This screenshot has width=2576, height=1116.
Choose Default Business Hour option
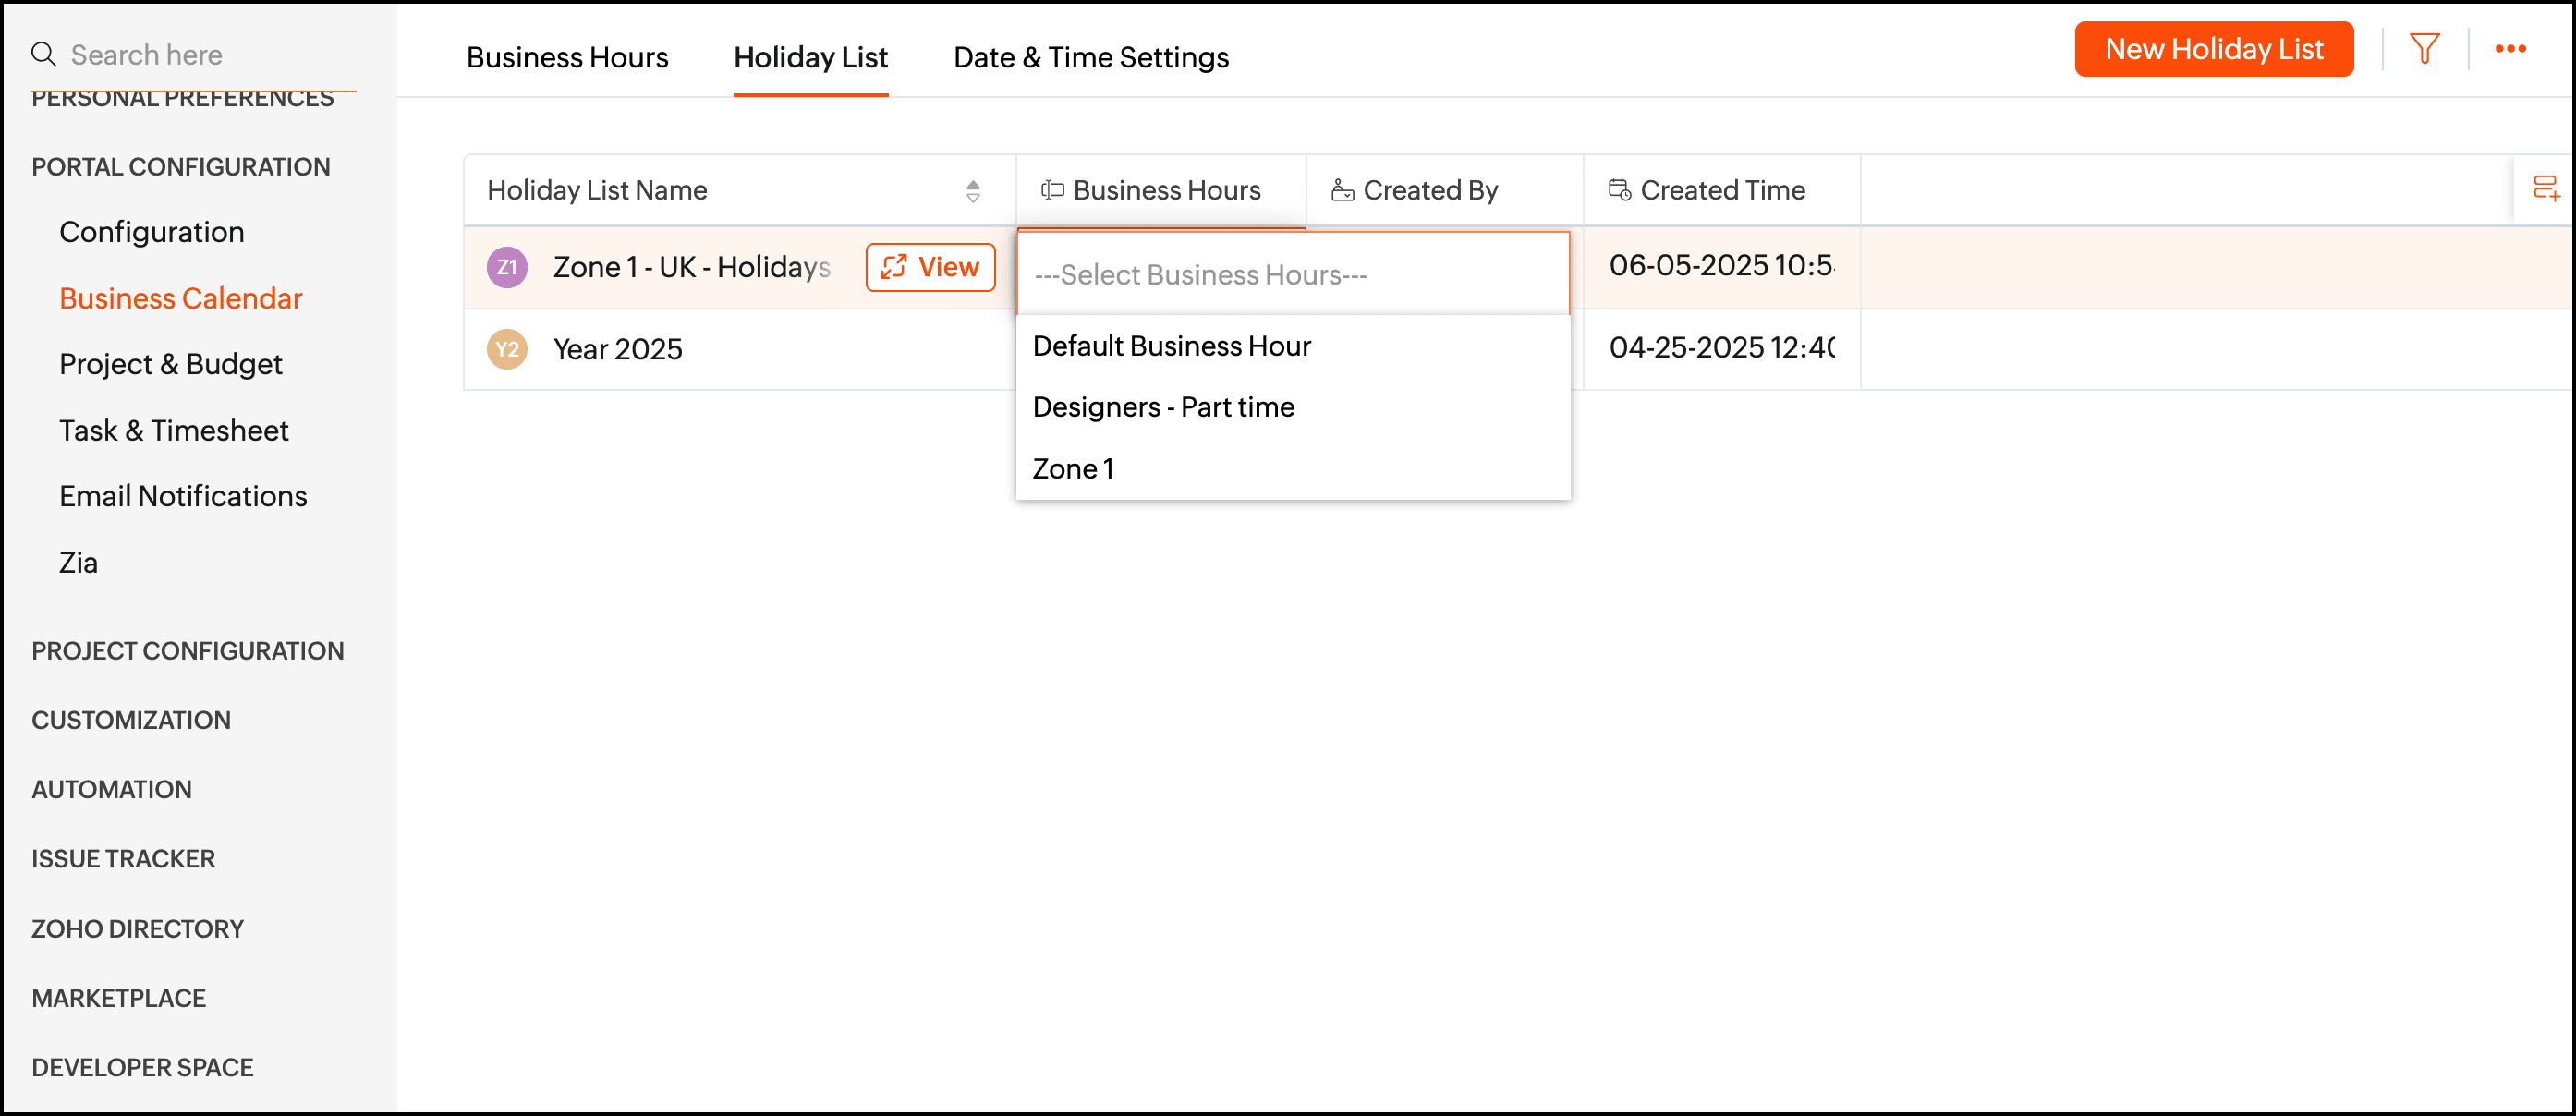tap(1293, 346)
